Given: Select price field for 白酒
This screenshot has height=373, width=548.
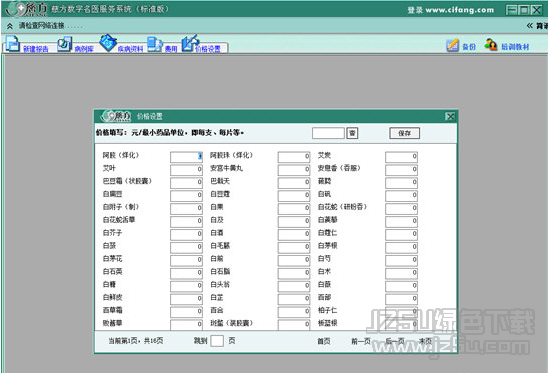Looking at the screenshot, I should point(294,234).
